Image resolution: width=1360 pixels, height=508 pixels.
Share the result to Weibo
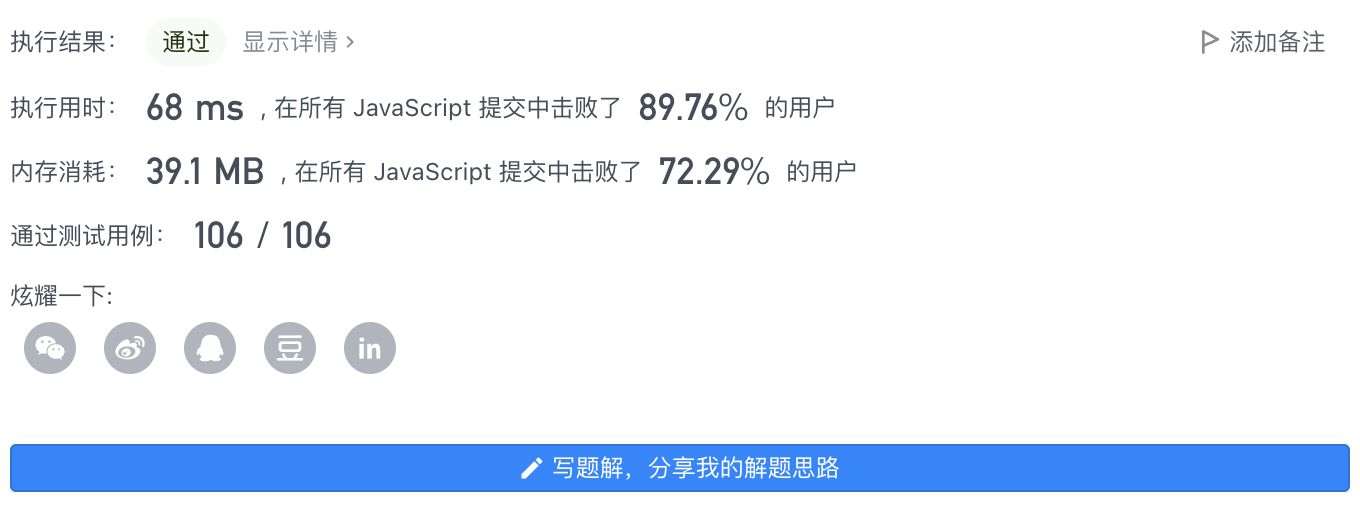click(x=130, y=348)
